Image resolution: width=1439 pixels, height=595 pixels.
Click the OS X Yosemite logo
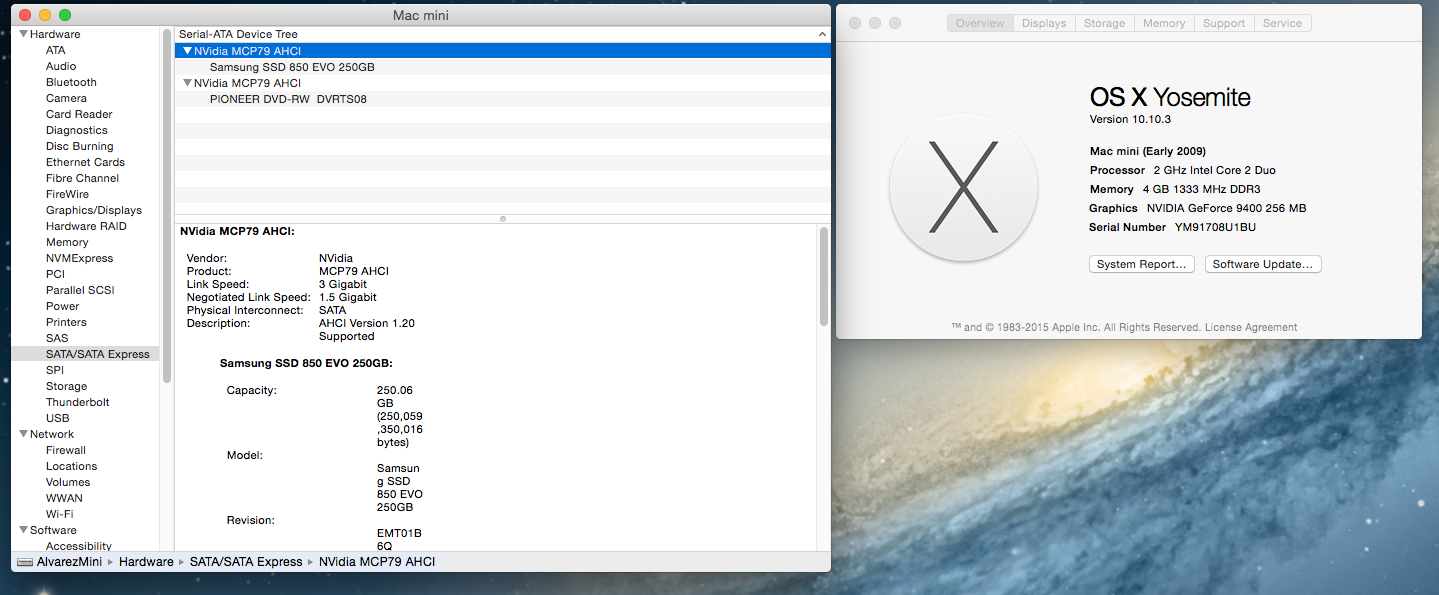[963, 187]
